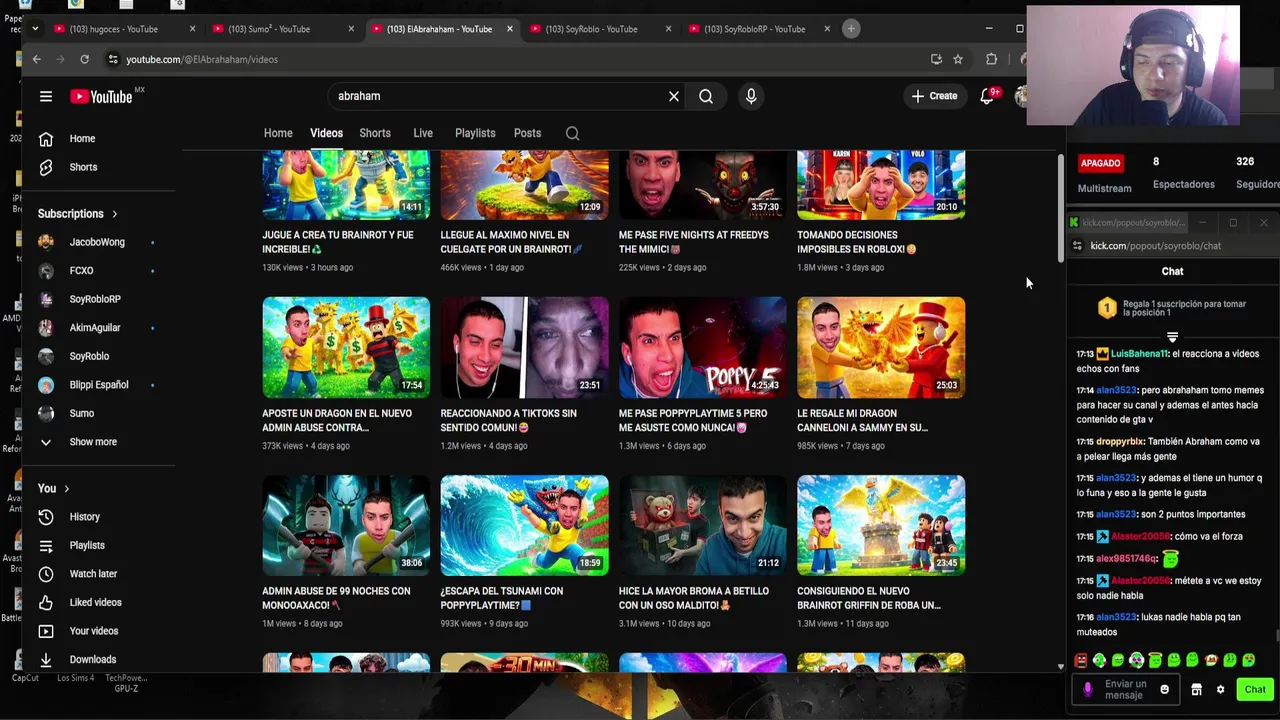Open the YouTube guide hamburger menu
The width and height of the screenshot is (1280, 720).
click(x=45, y=96)
